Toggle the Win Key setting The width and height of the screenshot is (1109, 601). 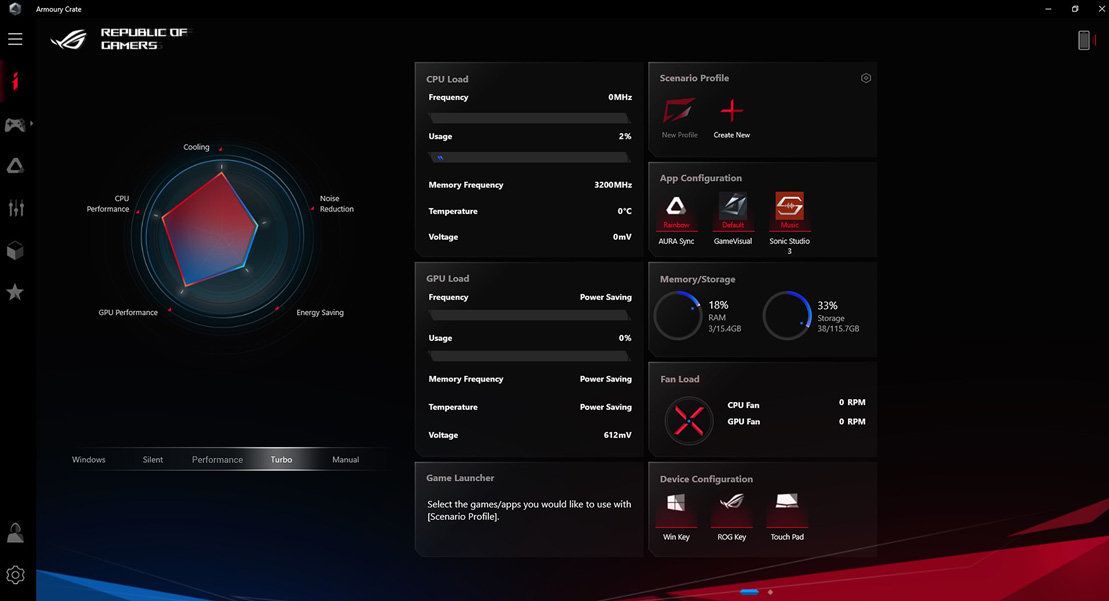677,507
